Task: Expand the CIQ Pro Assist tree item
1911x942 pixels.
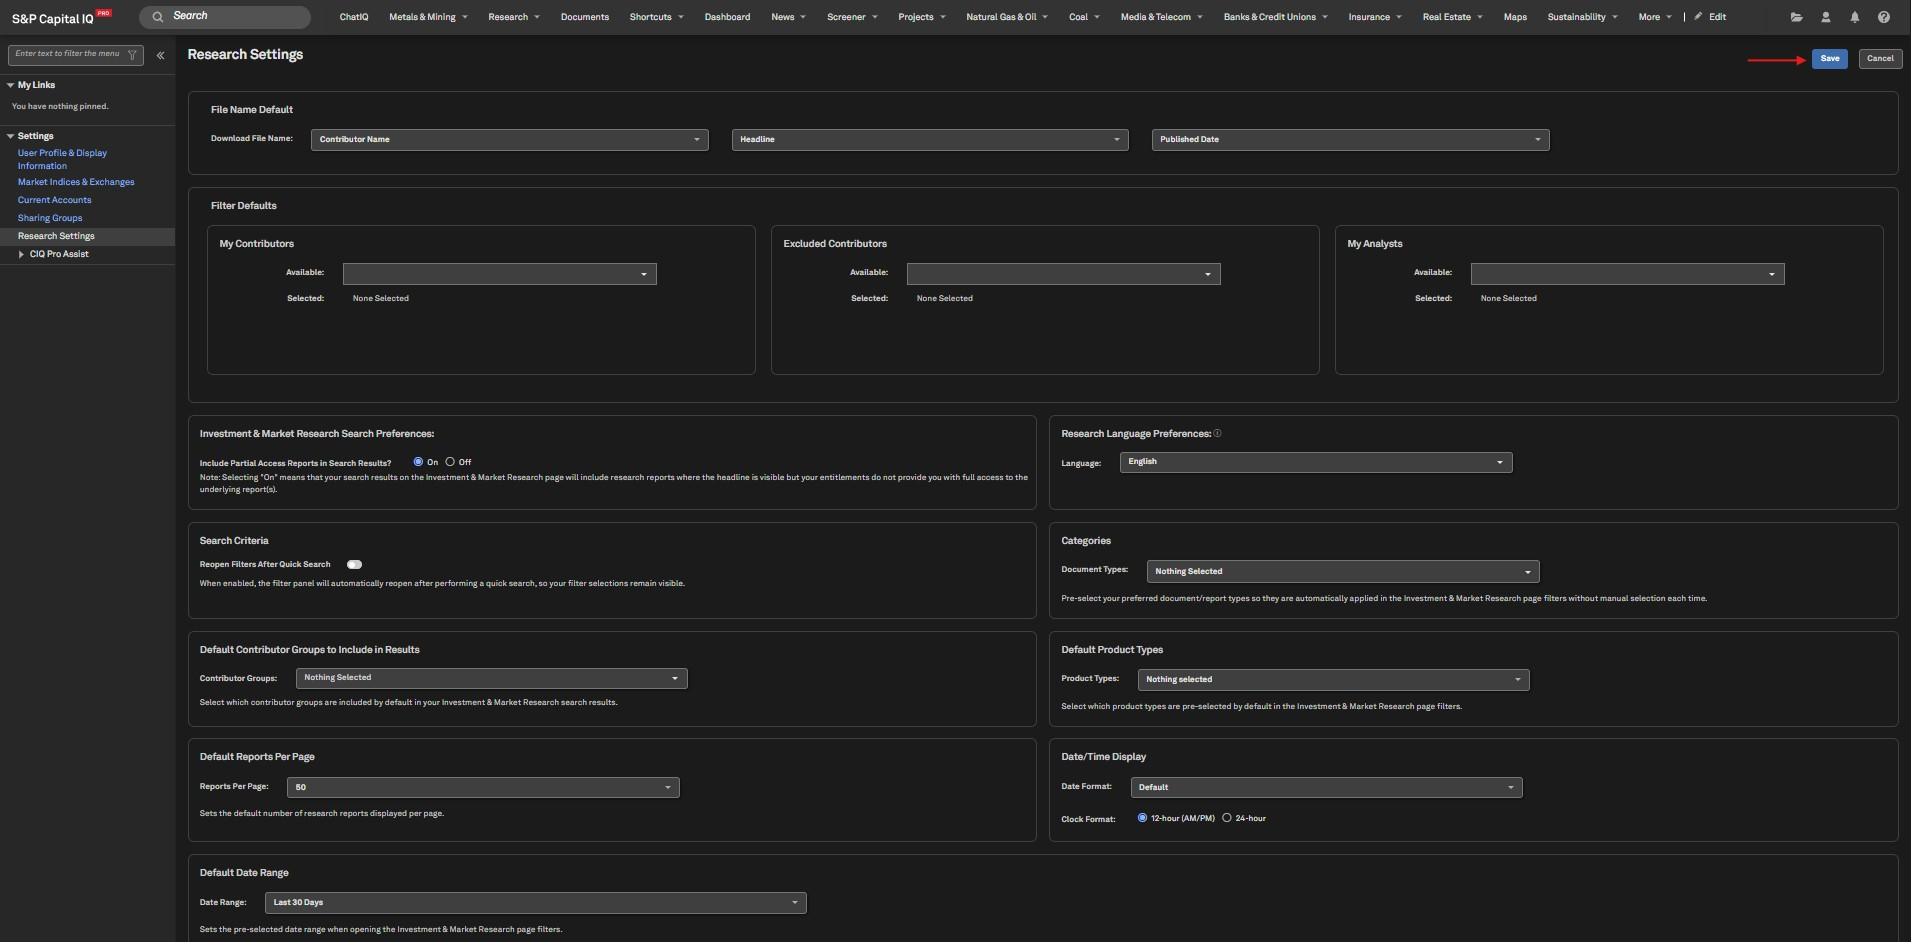Action: point(21,254)
